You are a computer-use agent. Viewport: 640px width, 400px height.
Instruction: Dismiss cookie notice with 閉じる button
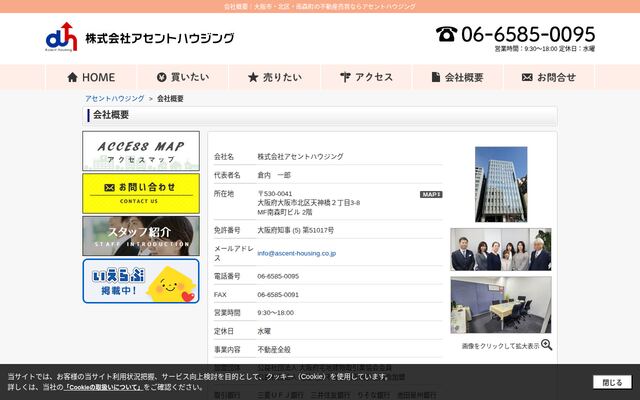coord(612,382)
